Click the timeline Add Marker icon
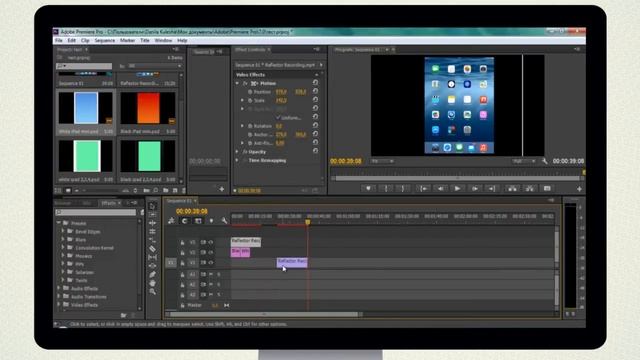 pyautogui.click(x=211, y=221)
